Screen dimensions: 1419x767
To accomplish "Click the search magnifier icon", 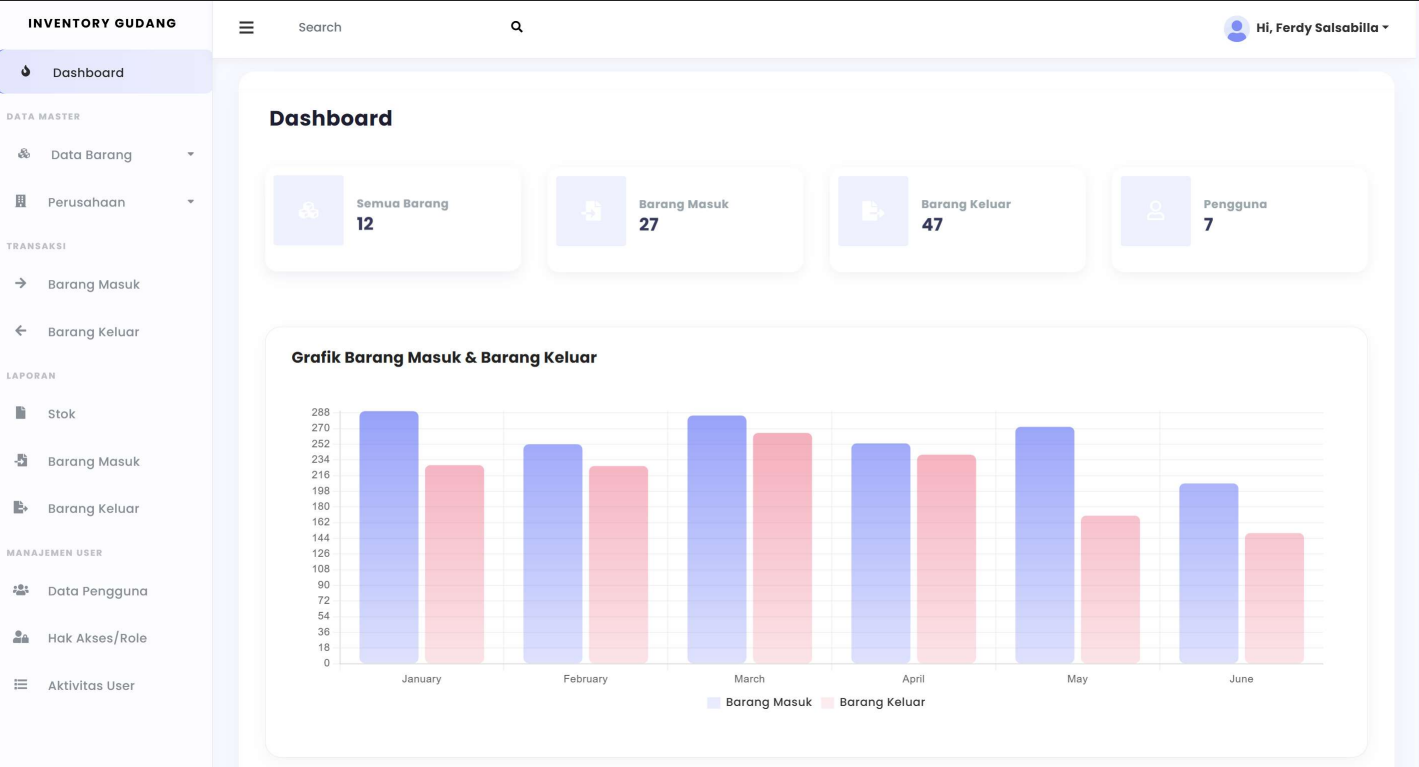I will [x=517, y=27].
